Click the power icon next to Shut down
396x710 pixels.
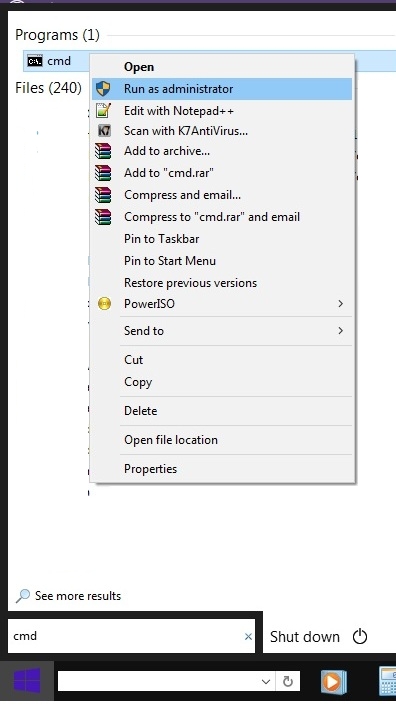pyautogui.click(x=360, y=637)
